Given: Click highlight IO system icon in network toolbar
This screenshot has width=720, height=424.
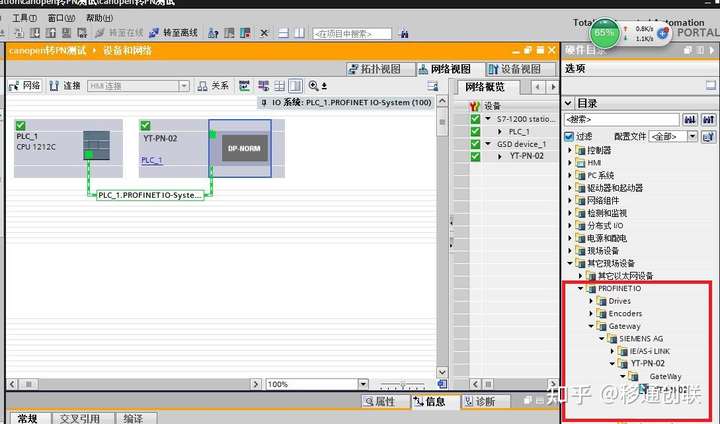Looking at the screenshot, I should 263,85.
